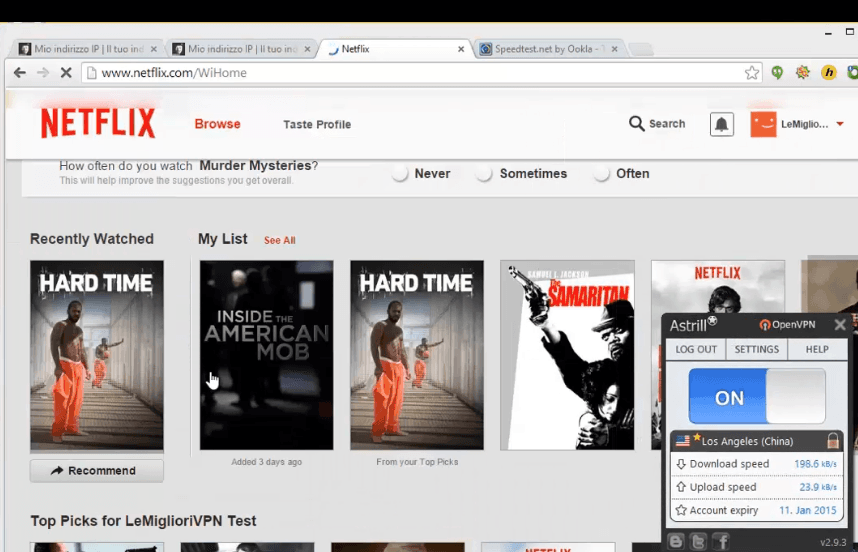Open the Netflix Browse menu

coord(218,124)
